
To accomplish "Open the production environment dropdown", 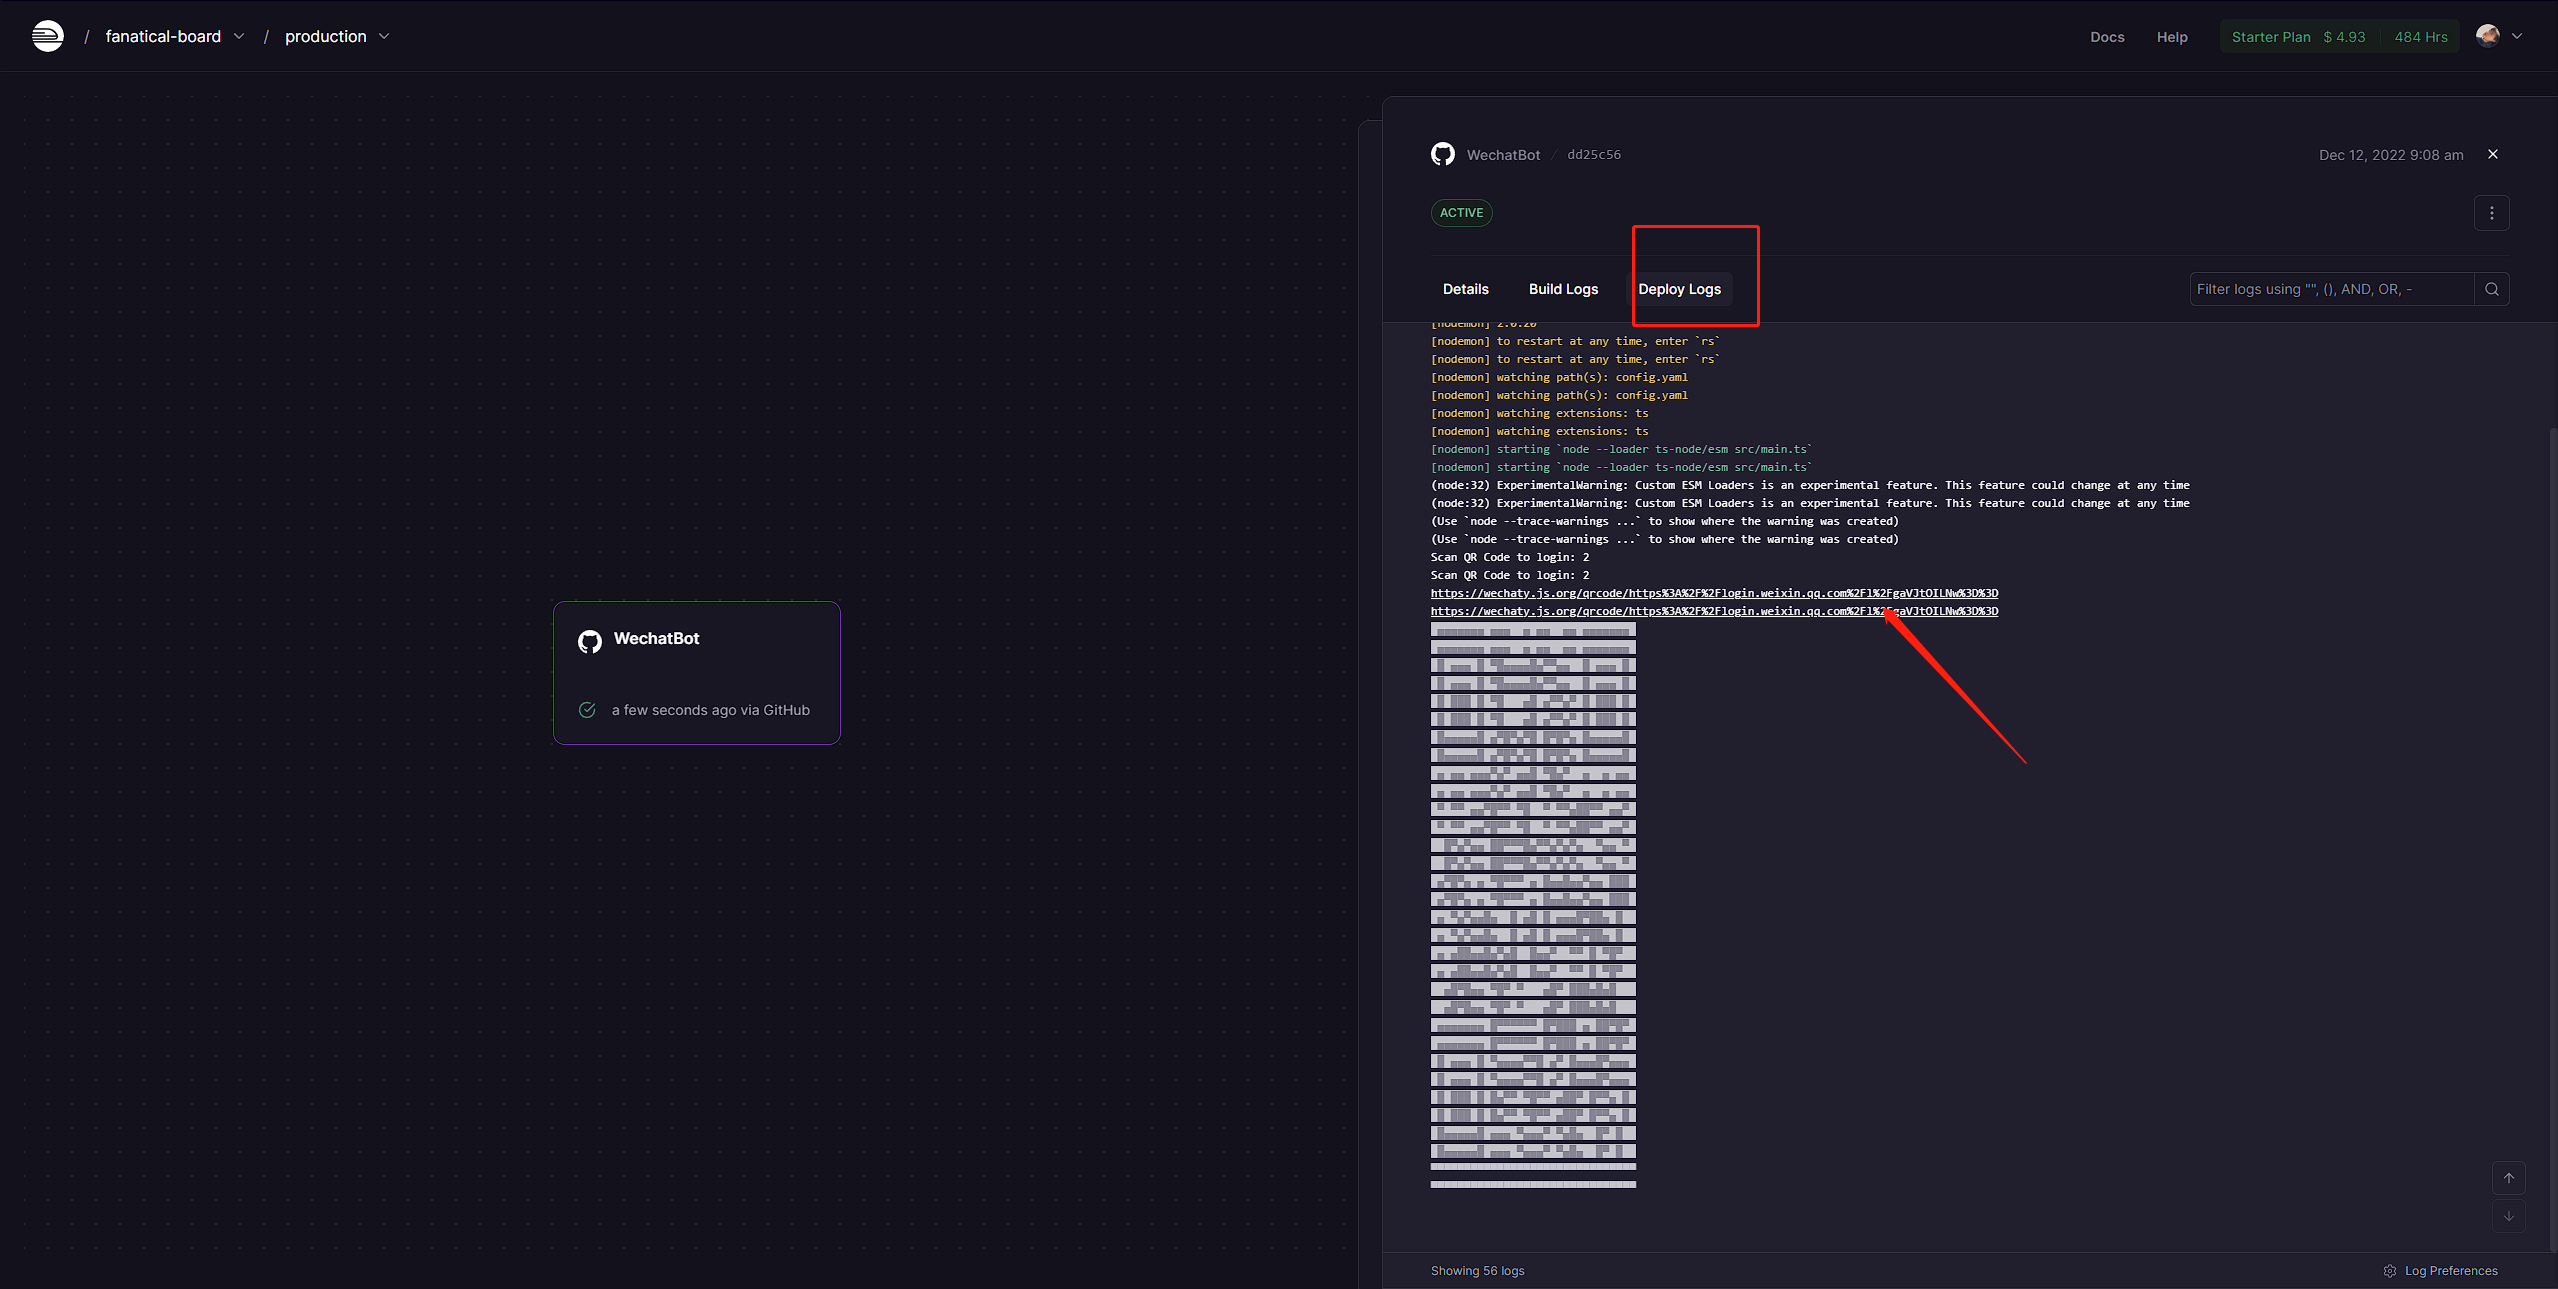I will [x=337, y=36].
